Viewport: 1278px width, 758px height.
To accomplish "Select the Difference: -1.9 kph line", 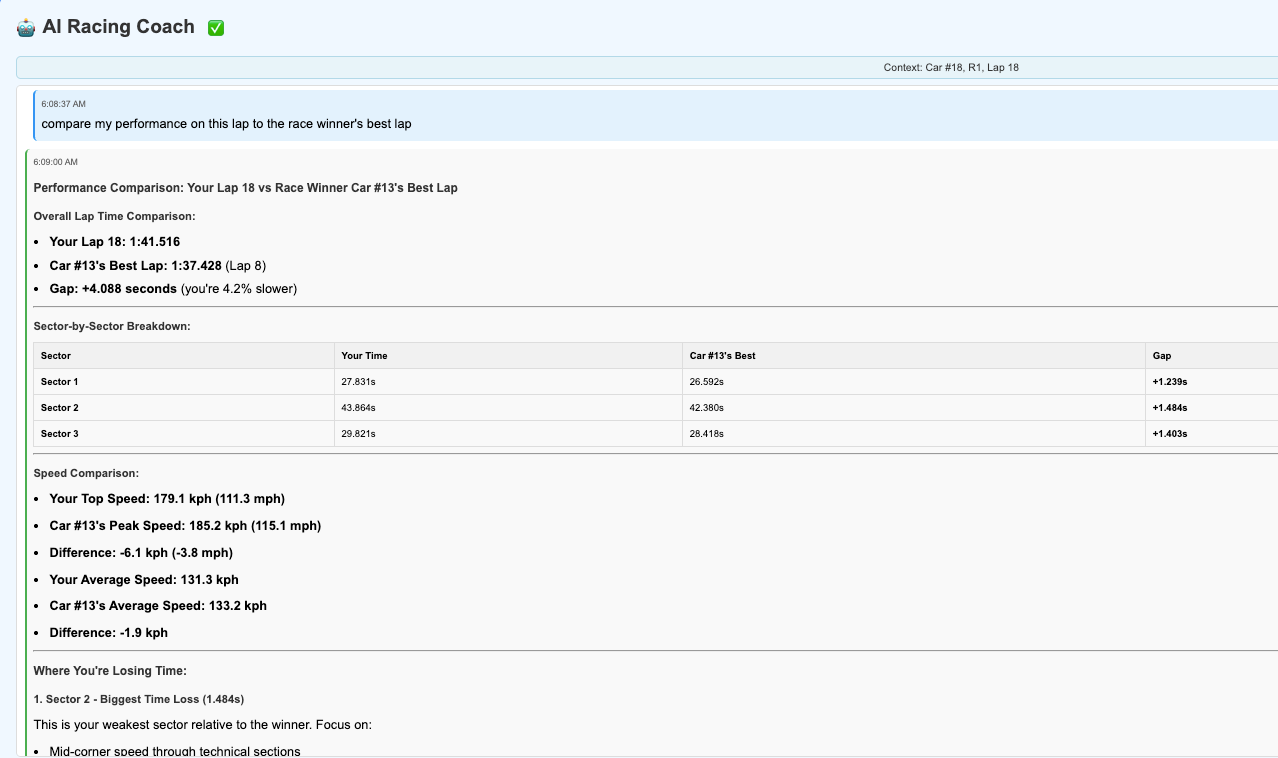I will click(x=108, y=633).
